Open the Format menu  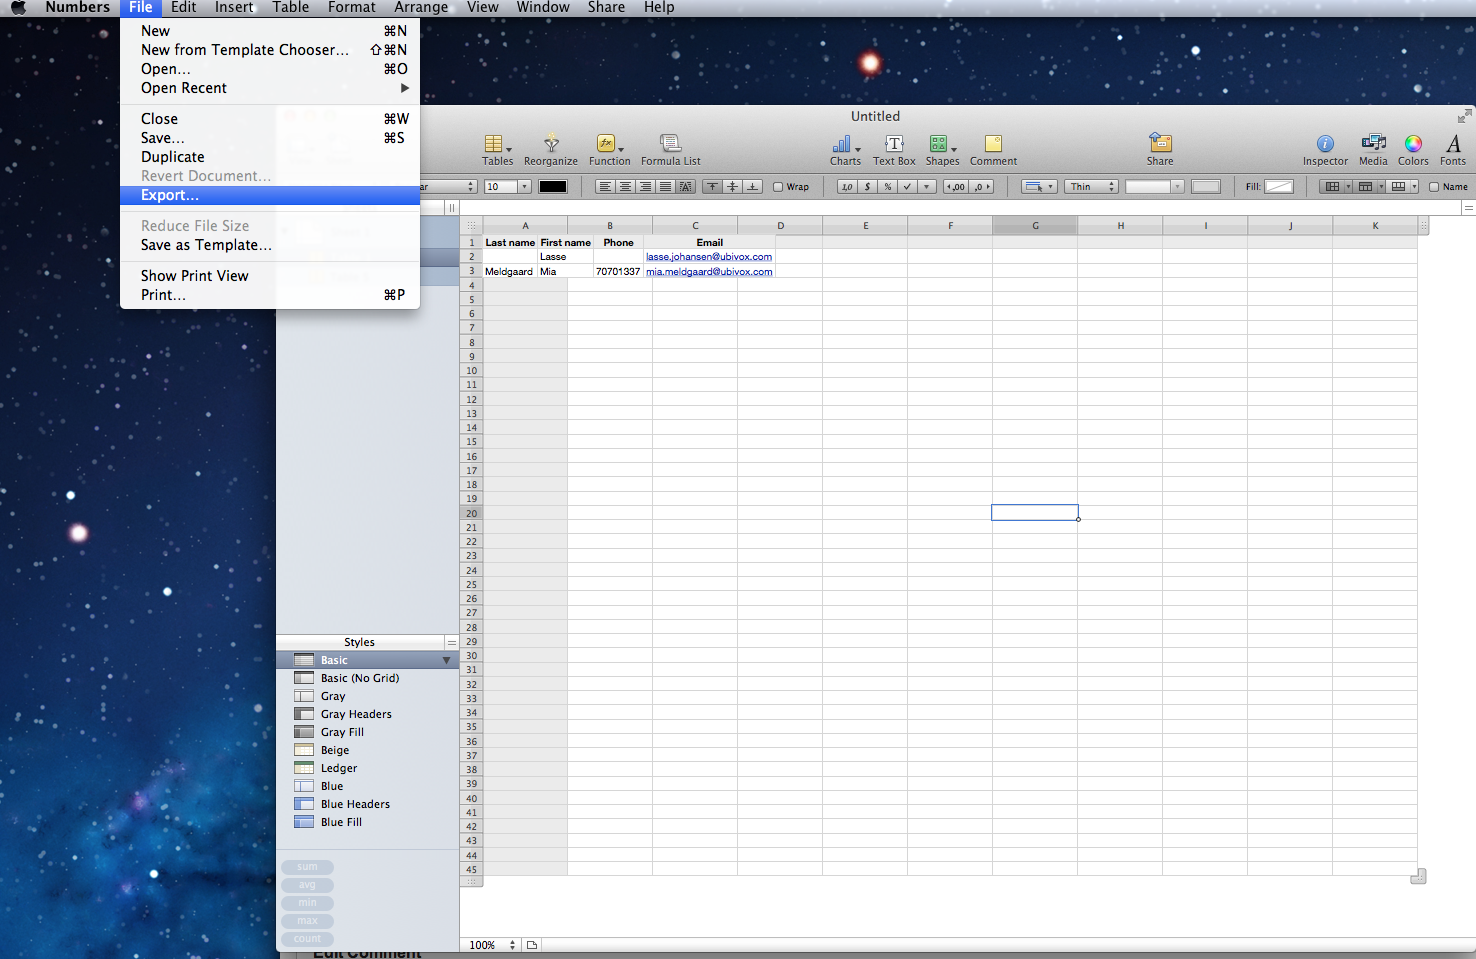pos(351,8)
